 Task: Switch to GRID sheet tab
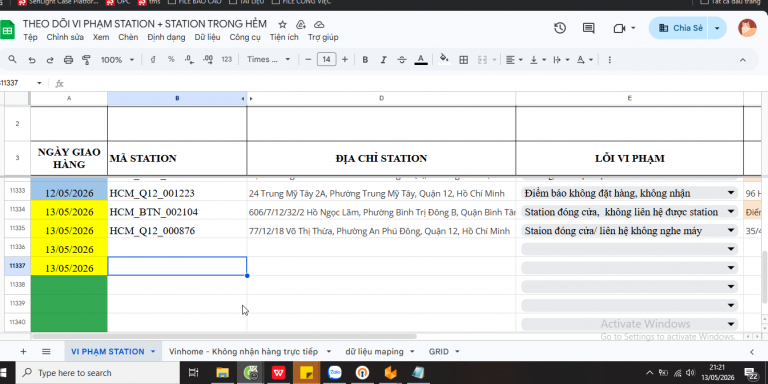tap(438, 352)
